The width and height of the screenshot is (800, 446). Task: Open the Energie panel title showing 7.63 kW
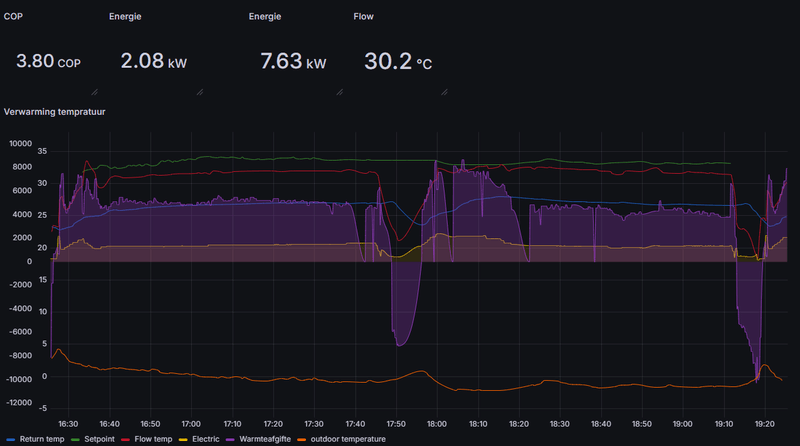tap(265, 16)
